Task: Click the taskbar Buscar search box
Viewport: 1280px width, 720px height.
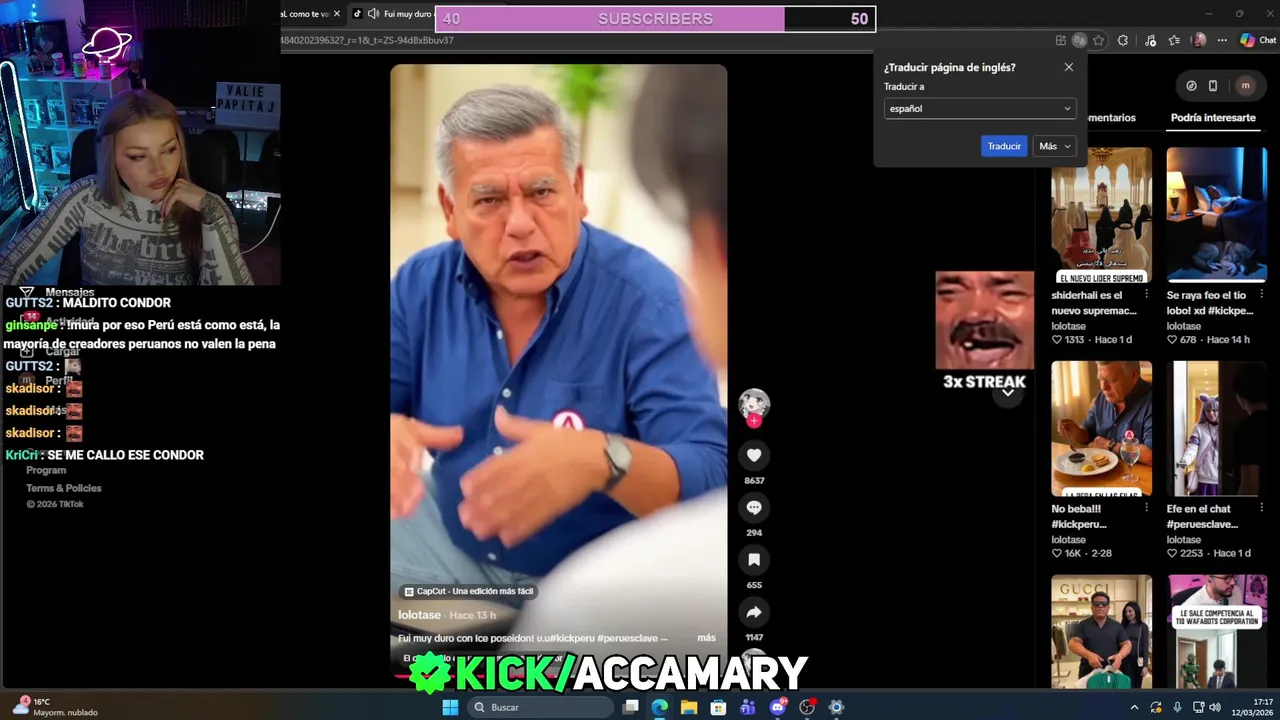Action: click(x=540, y=707)
